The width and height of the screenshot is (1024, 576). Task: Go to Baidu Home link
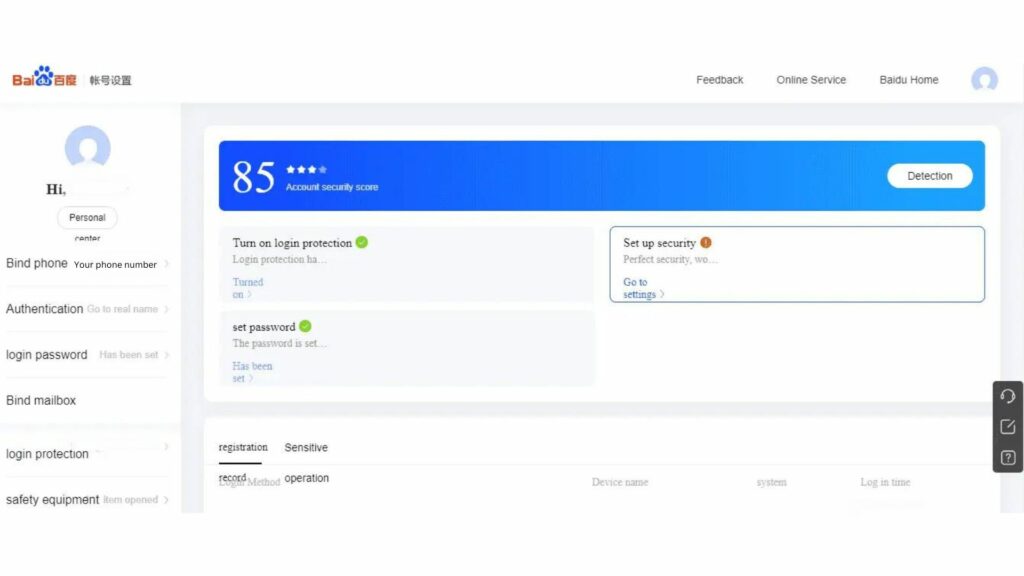pos(908,80)
